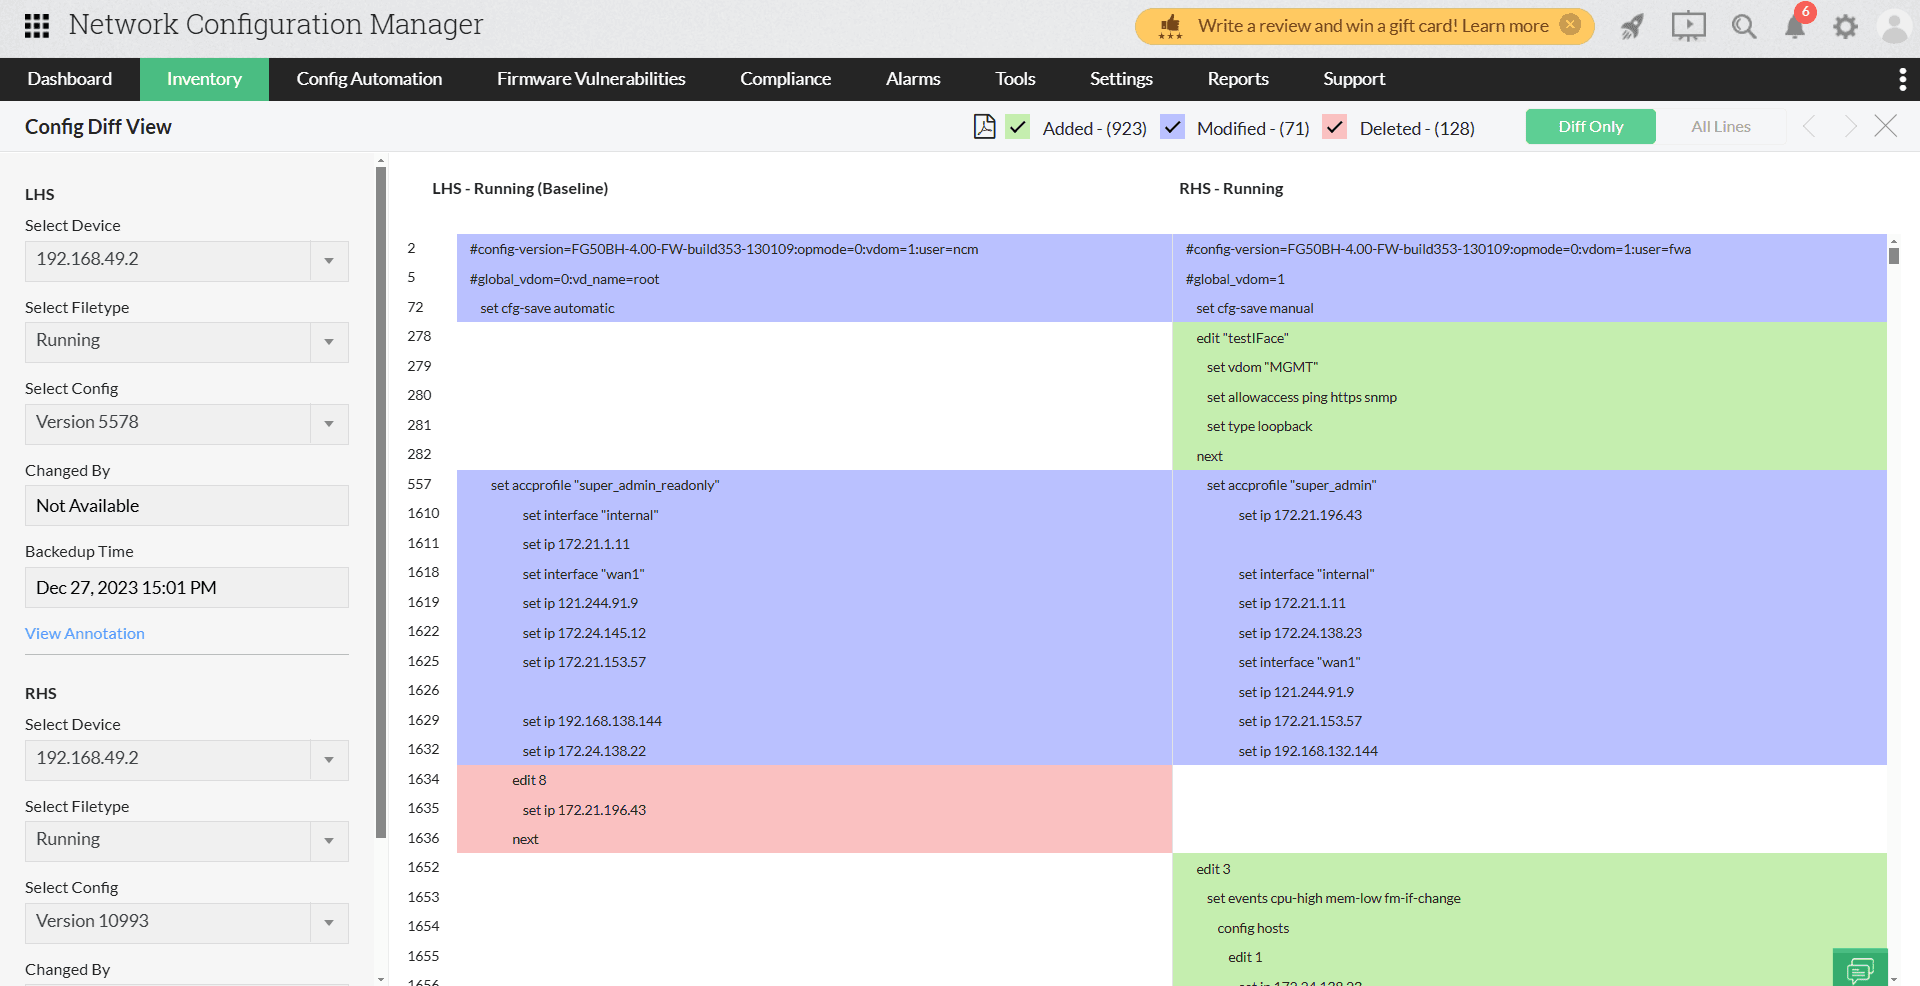Image resolution: width=1920 pixels, height=986 pixels.
Task: Open the LHS Select Device dropdown
Action: tap(328, 261)
